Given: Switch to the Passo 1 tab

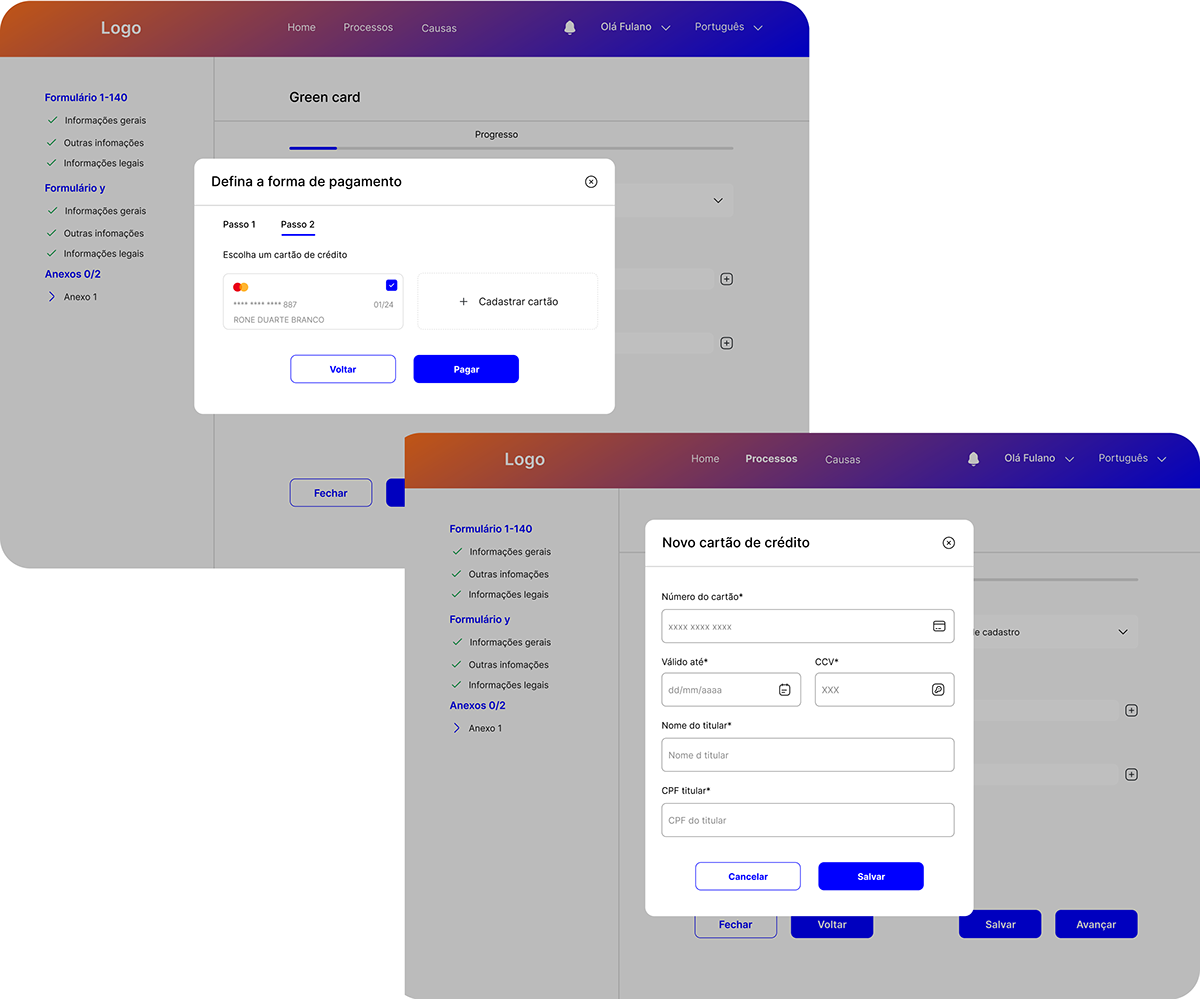Looking at the screenshot, I should 239,224.
